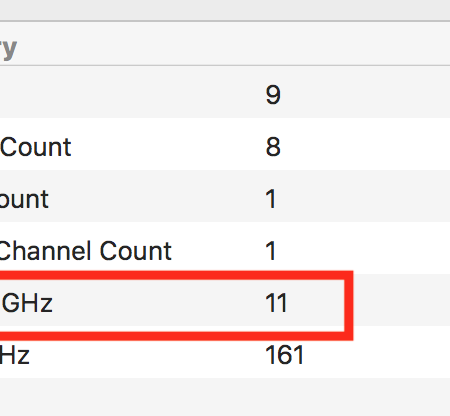Click the 'Channel Count' row label
The width and height of the screenshot is (450, 416).
[85, 251]
